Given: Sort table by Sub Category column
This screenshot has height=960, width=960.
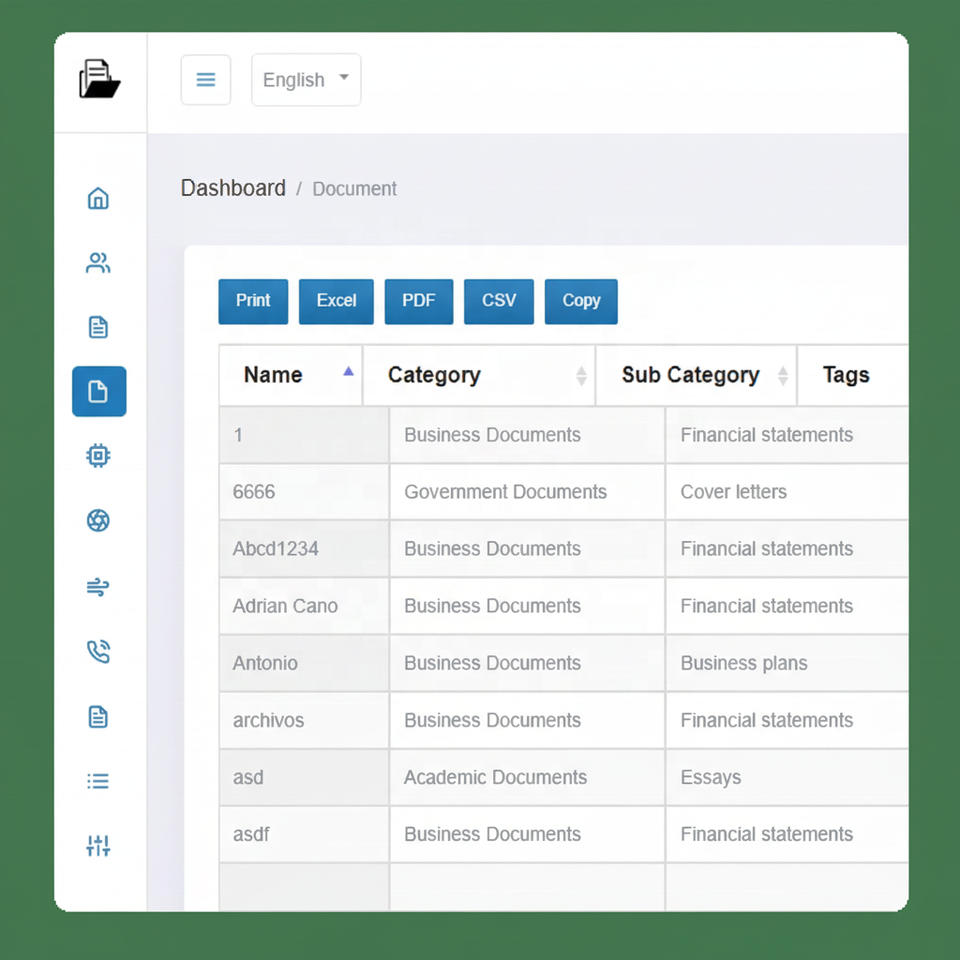Looking at the screenshot, I should (696, 375).
